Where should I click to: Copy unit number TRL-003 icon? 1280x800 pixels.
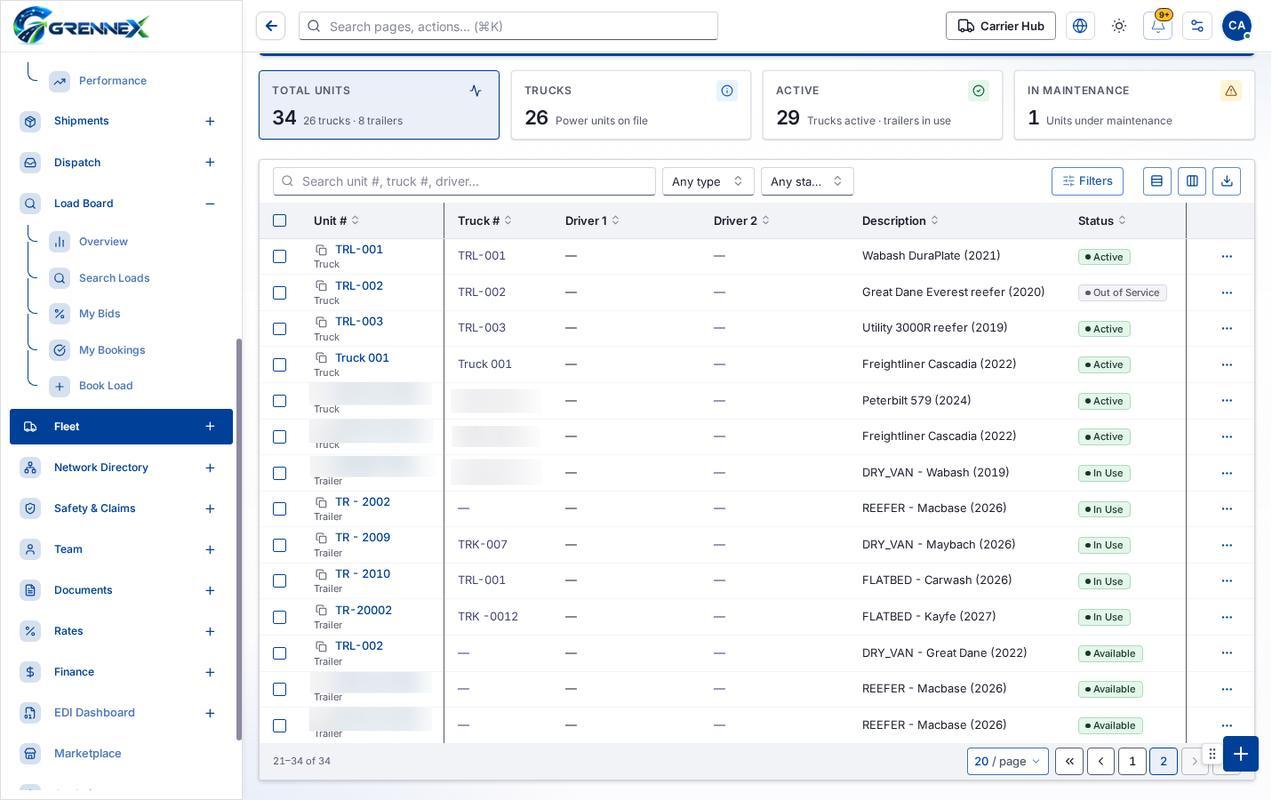pos(321,322)
